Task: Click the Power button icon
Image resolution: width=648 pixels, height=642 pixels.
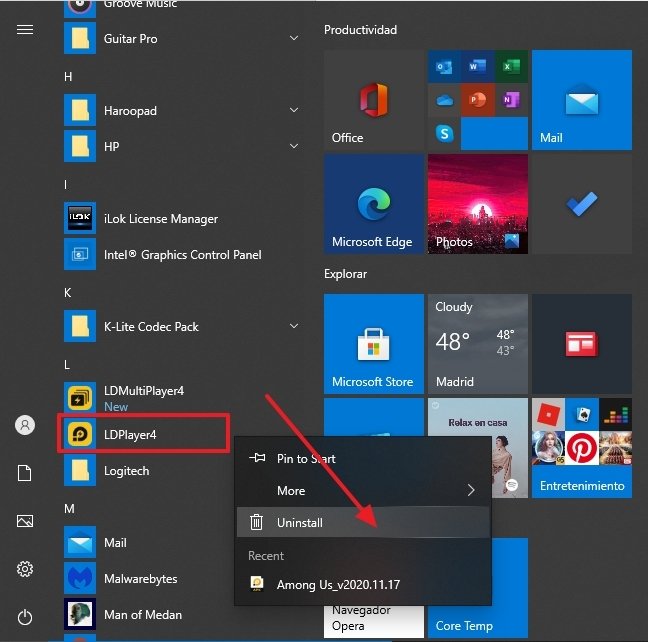Action: (25, 617)
